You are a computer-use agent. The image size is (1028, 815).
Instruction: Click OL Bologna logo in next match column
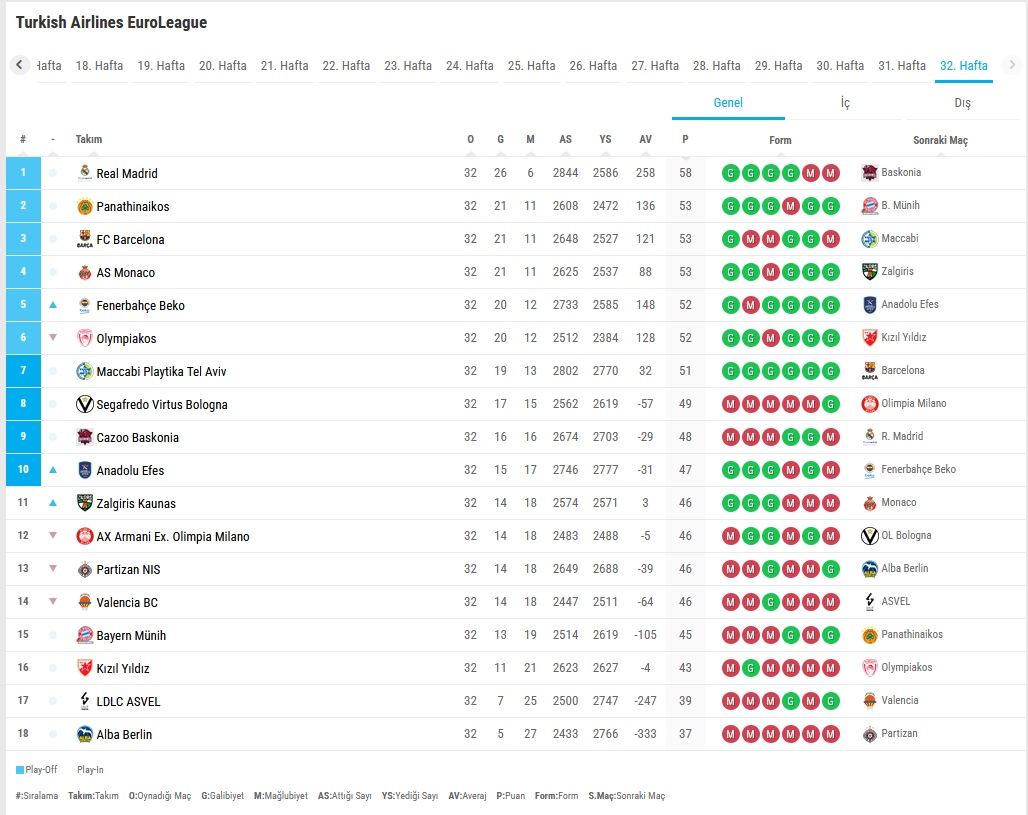pyautogui.click(x=869, y=536)
